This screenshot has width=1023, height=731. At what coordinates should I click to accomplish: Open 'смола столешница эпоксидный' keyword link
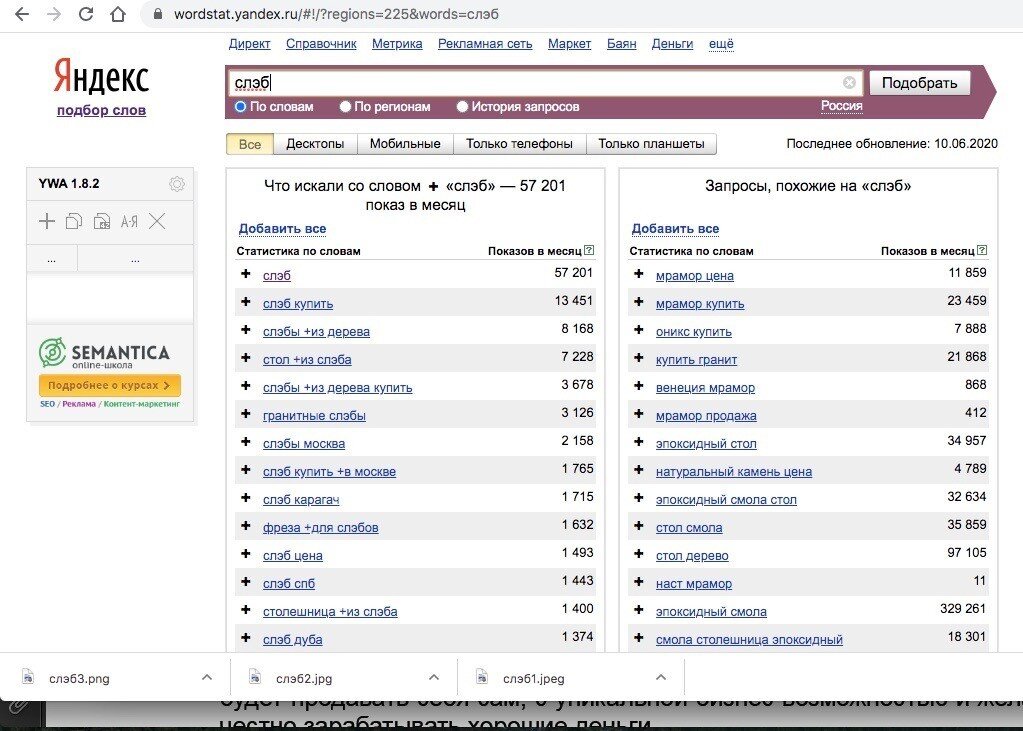click(749, 640)
